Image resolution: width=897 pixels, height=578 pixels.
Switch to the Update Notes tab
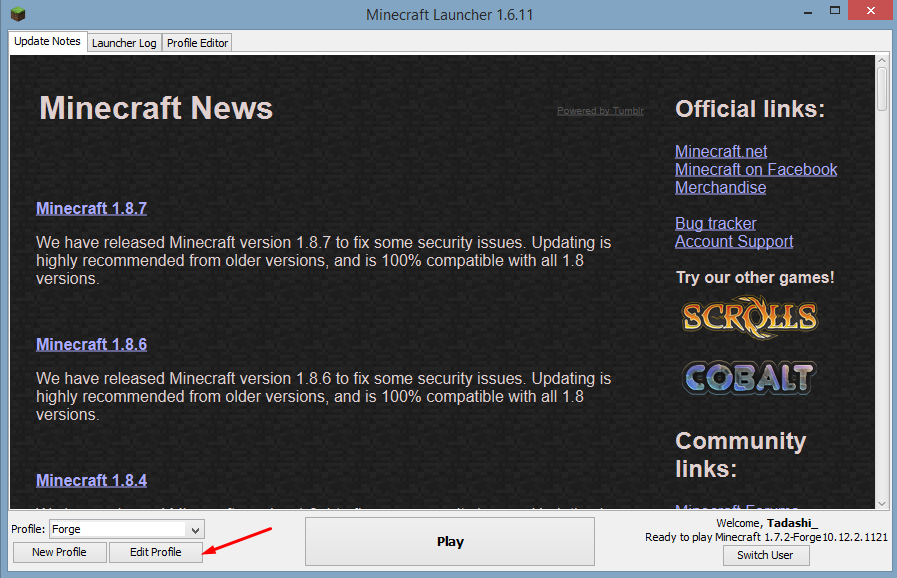(x=47, y=42)
